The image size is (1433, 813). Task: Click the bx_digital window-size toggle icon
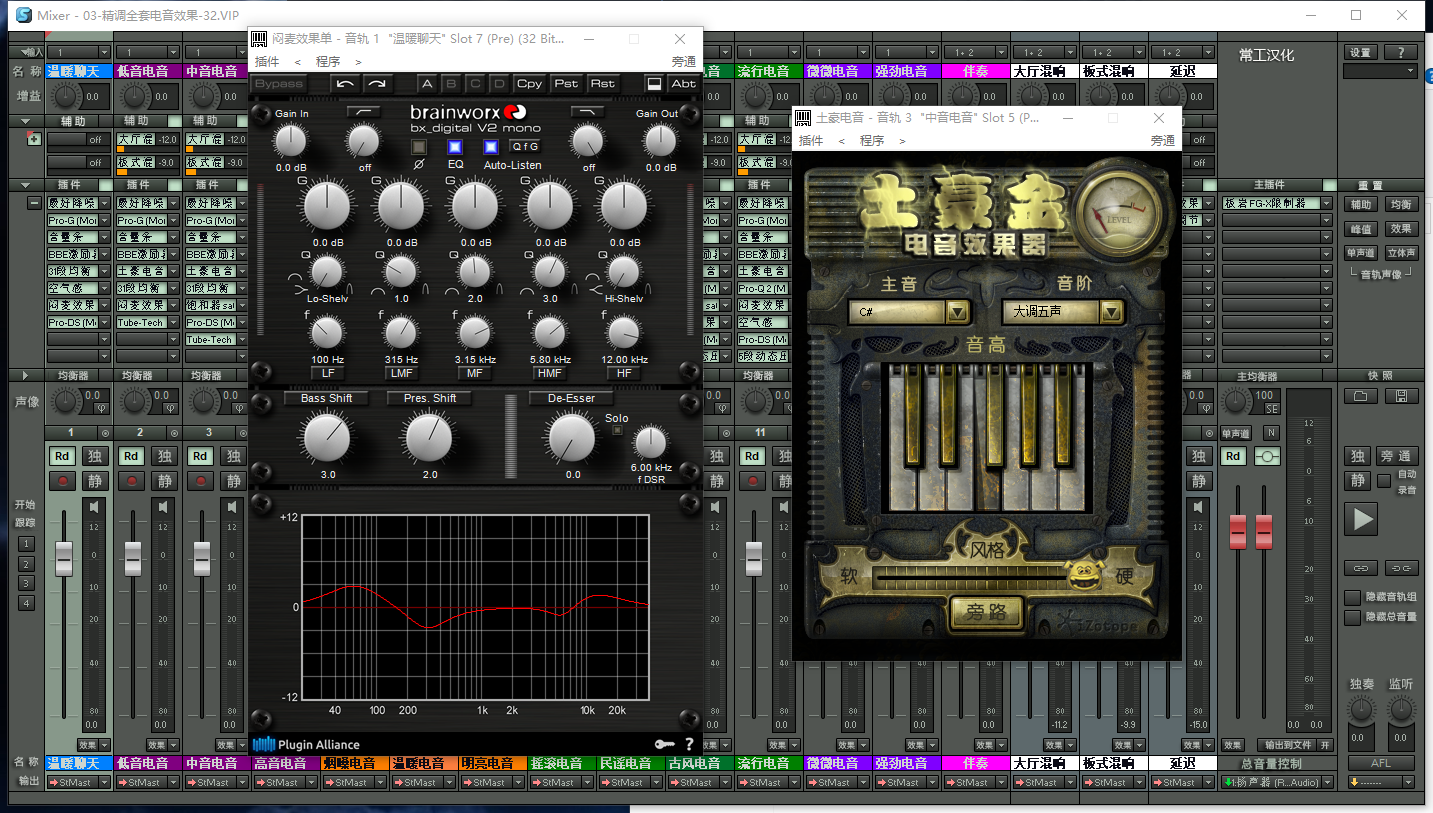click(x=654, y=84)
